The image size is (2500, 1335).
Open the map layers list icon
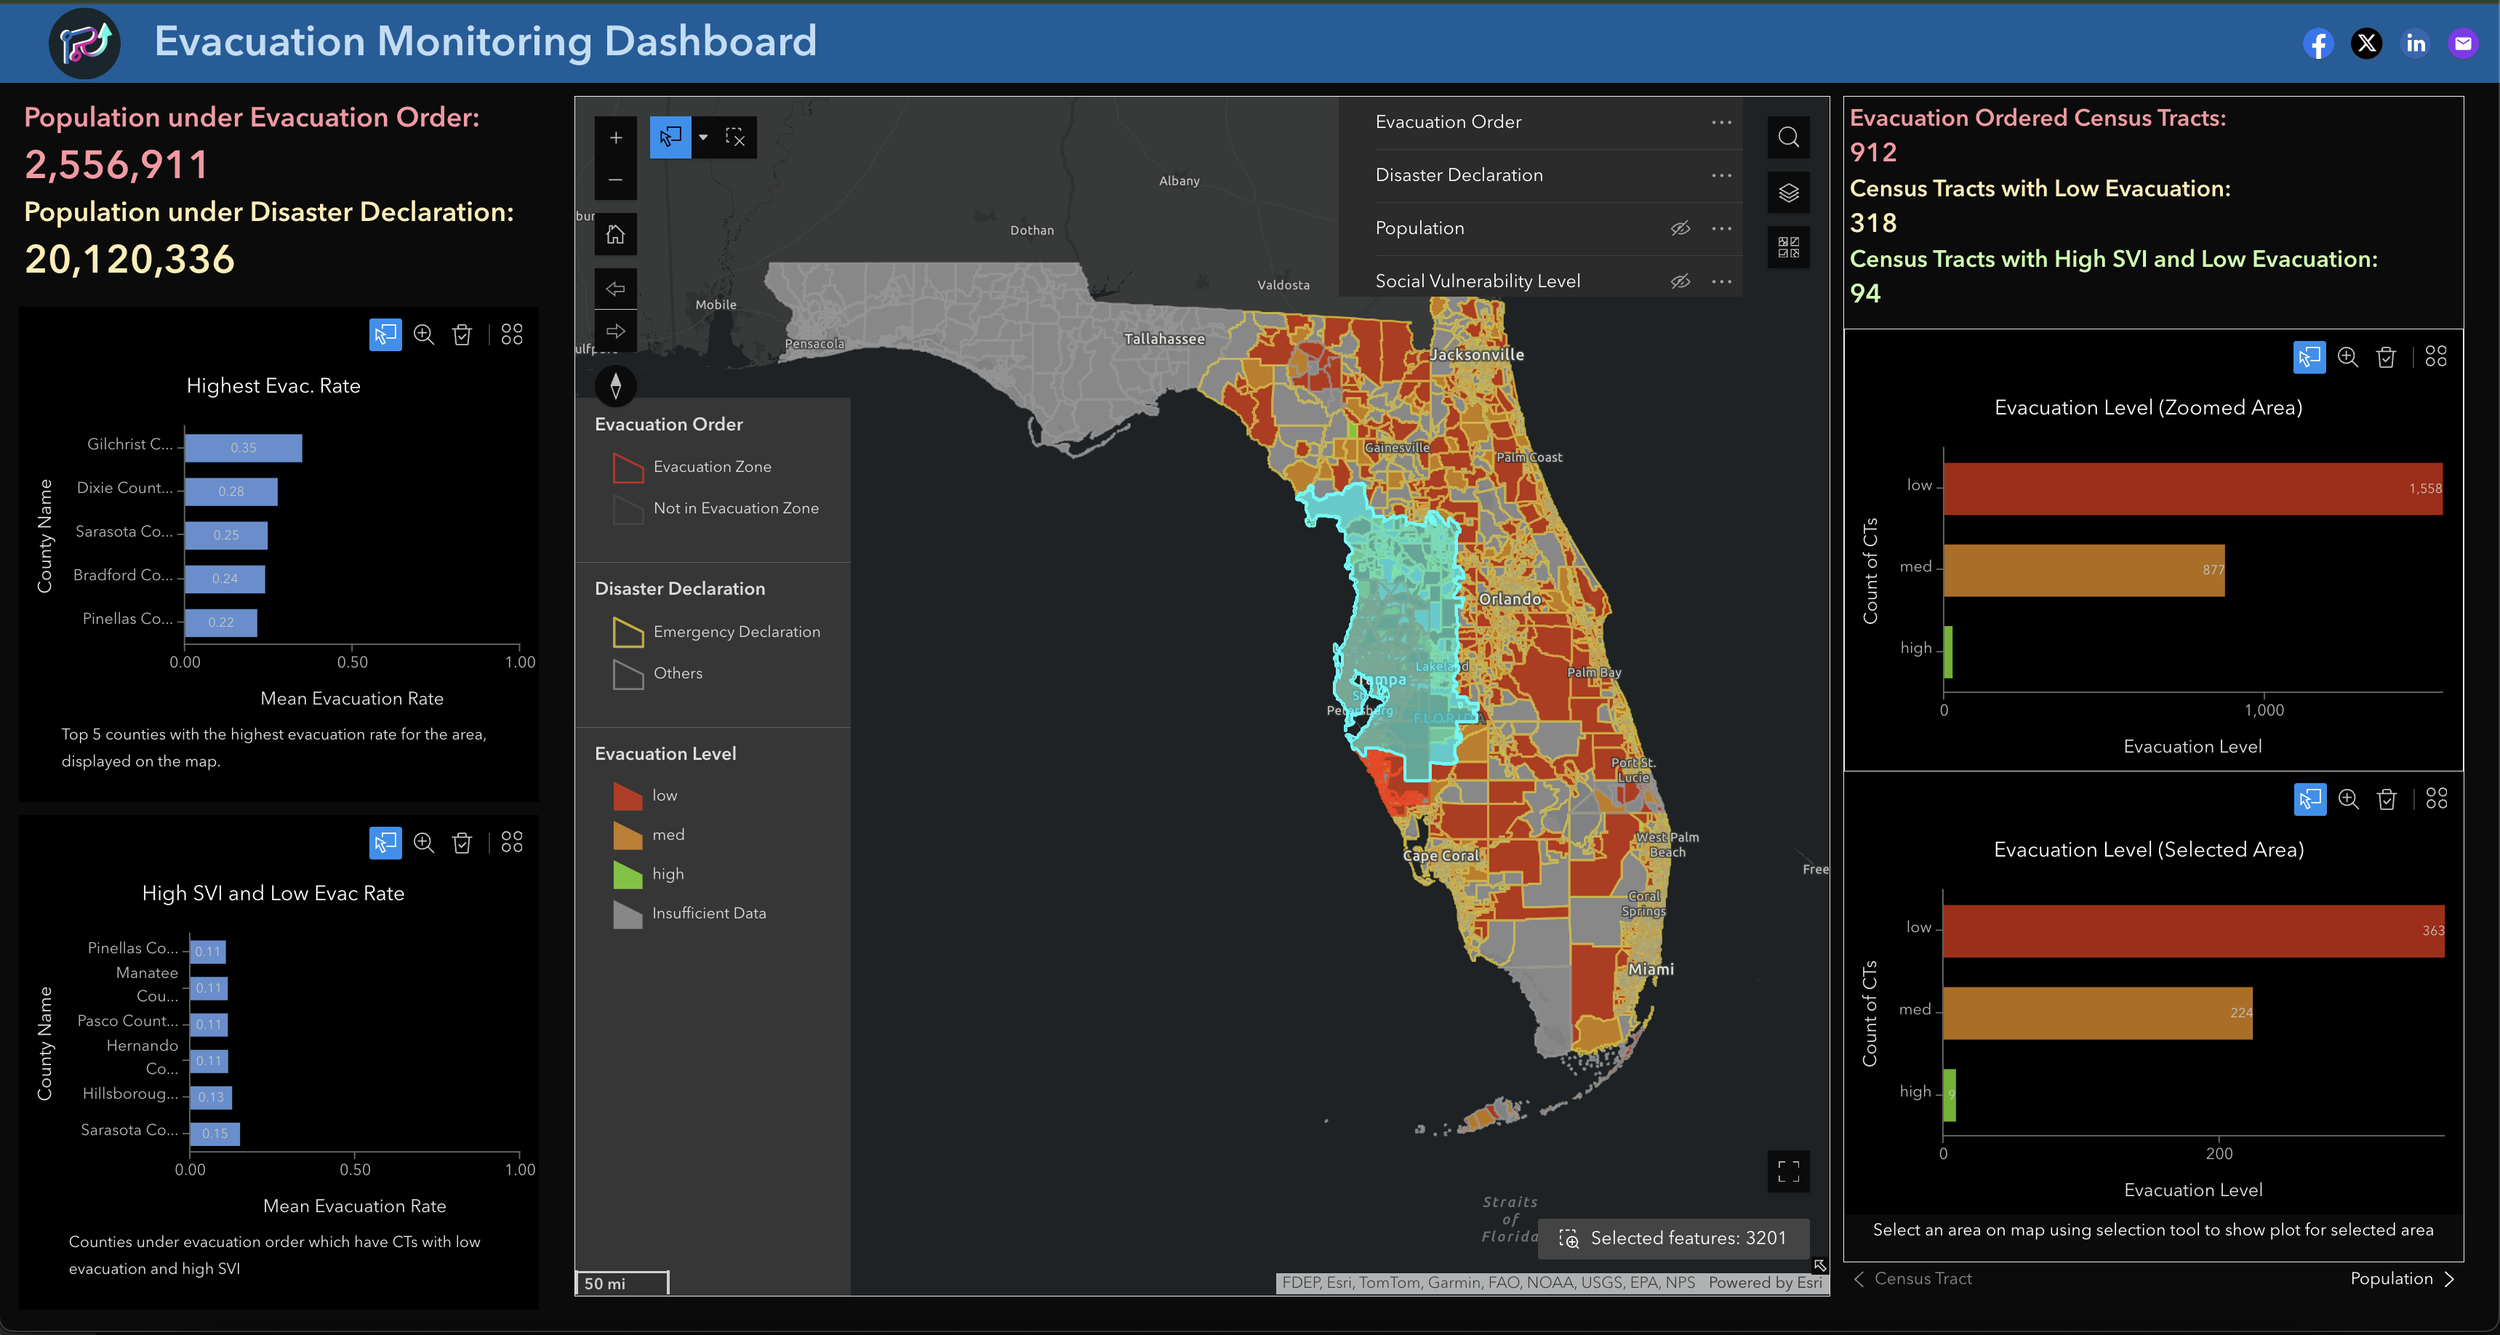point(1788,192)
